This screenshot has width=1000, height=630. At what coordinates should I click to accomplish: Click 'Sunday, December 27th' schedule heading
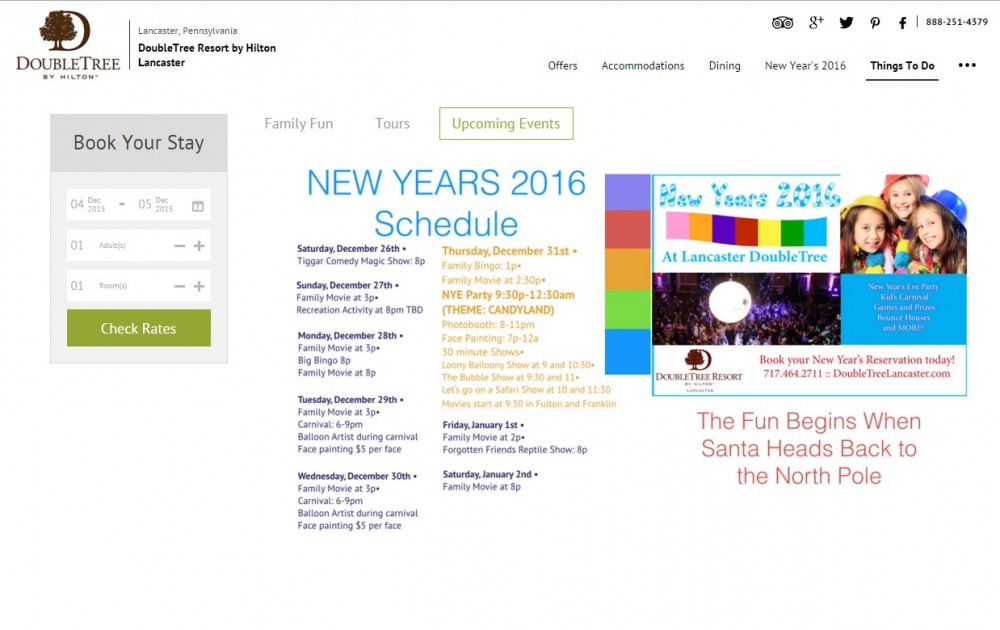[x=347, y=285]
